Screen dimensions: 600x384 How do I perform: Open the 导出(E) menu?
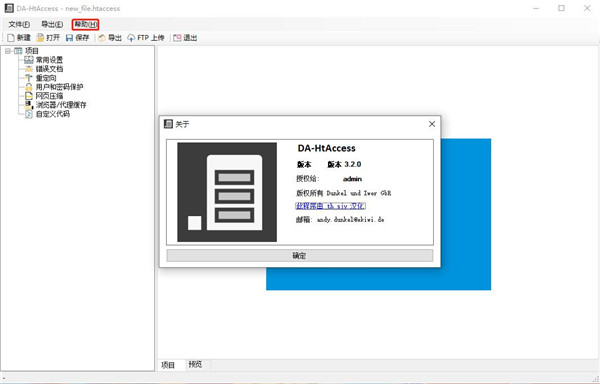point(52,24)
